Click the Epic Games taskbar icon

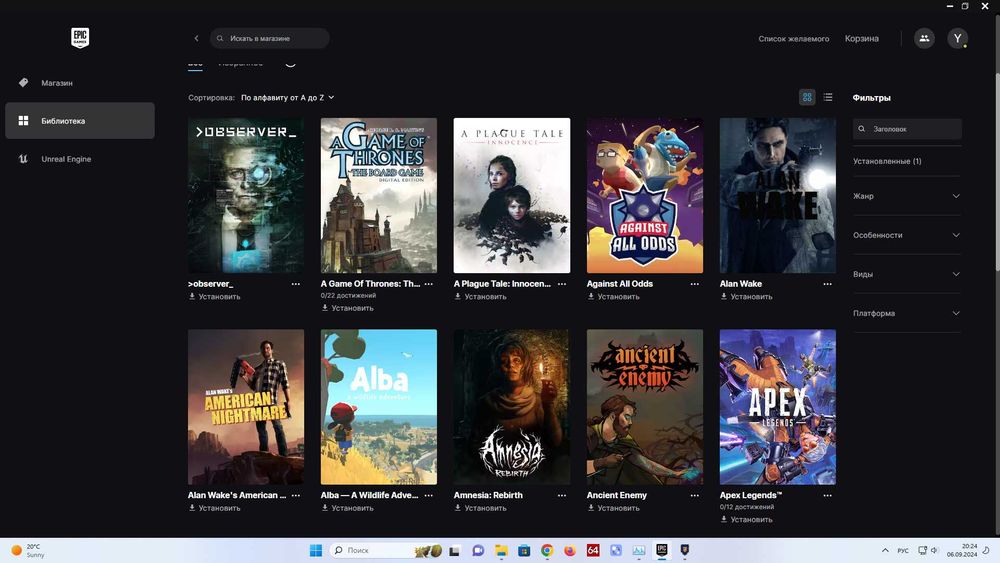[x=662, y=550]
